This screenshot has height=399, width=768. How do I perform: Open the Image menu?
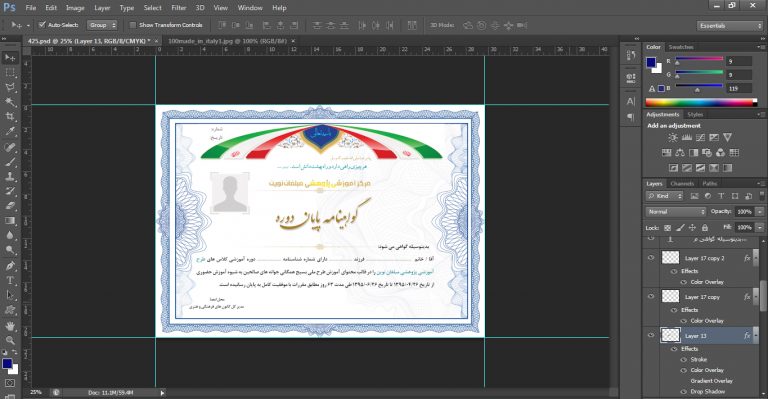(x=75, y=8)
